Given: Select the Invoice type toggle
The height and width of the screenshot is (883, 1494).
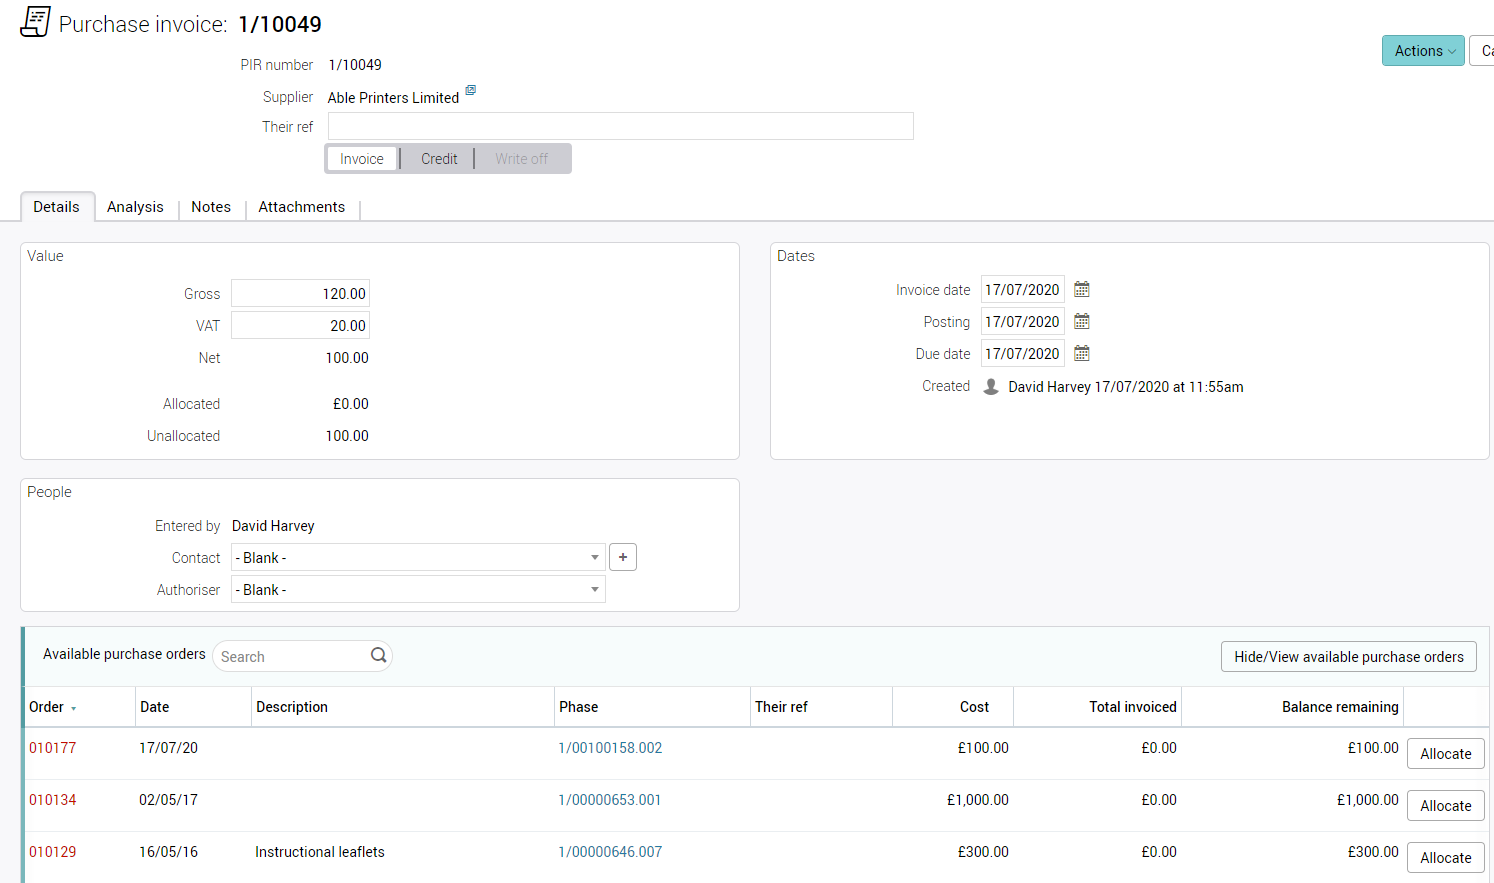Looking at the screenshot, I should 361,159.
